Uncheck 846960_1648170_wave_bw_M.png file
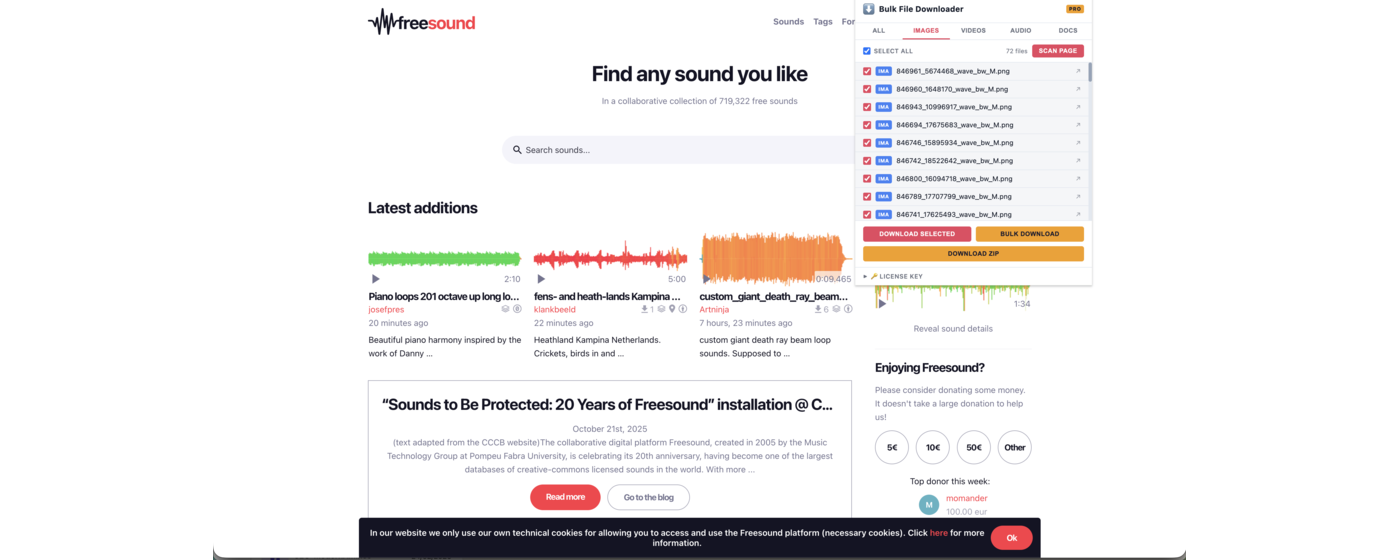Image resolution: width=1400 pixels, height=560 pixels. pos(867,89)
